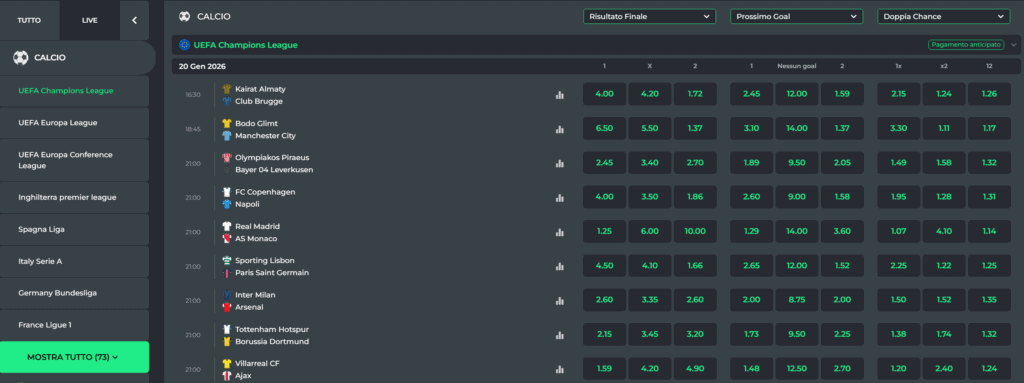Viewport: 1024px width, 383px height.
Task: Select Villarreal double chance x2 at 2.40
Action: coord(944,369)
